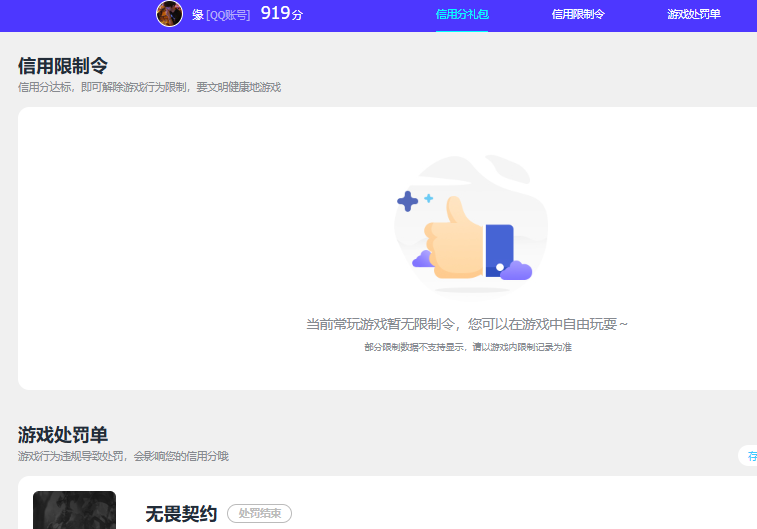Viewport: 757px width, 529px height.
Task: Click the 部分限制数据不支持显示 note
Action: click(468, 347)
